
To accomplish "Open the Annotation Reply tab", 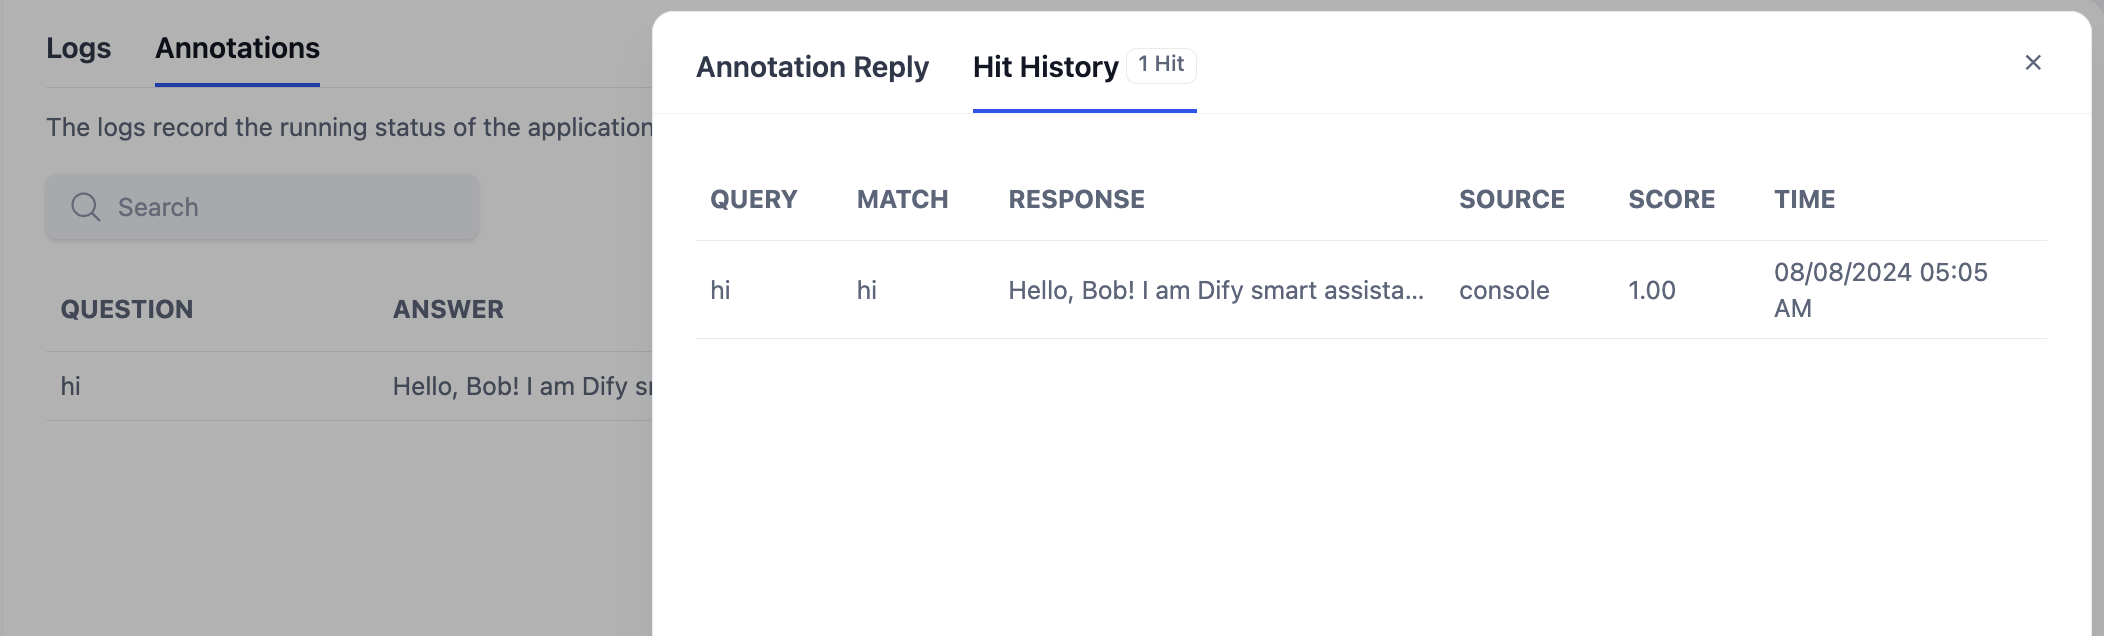I will click(x=812, y=67).
